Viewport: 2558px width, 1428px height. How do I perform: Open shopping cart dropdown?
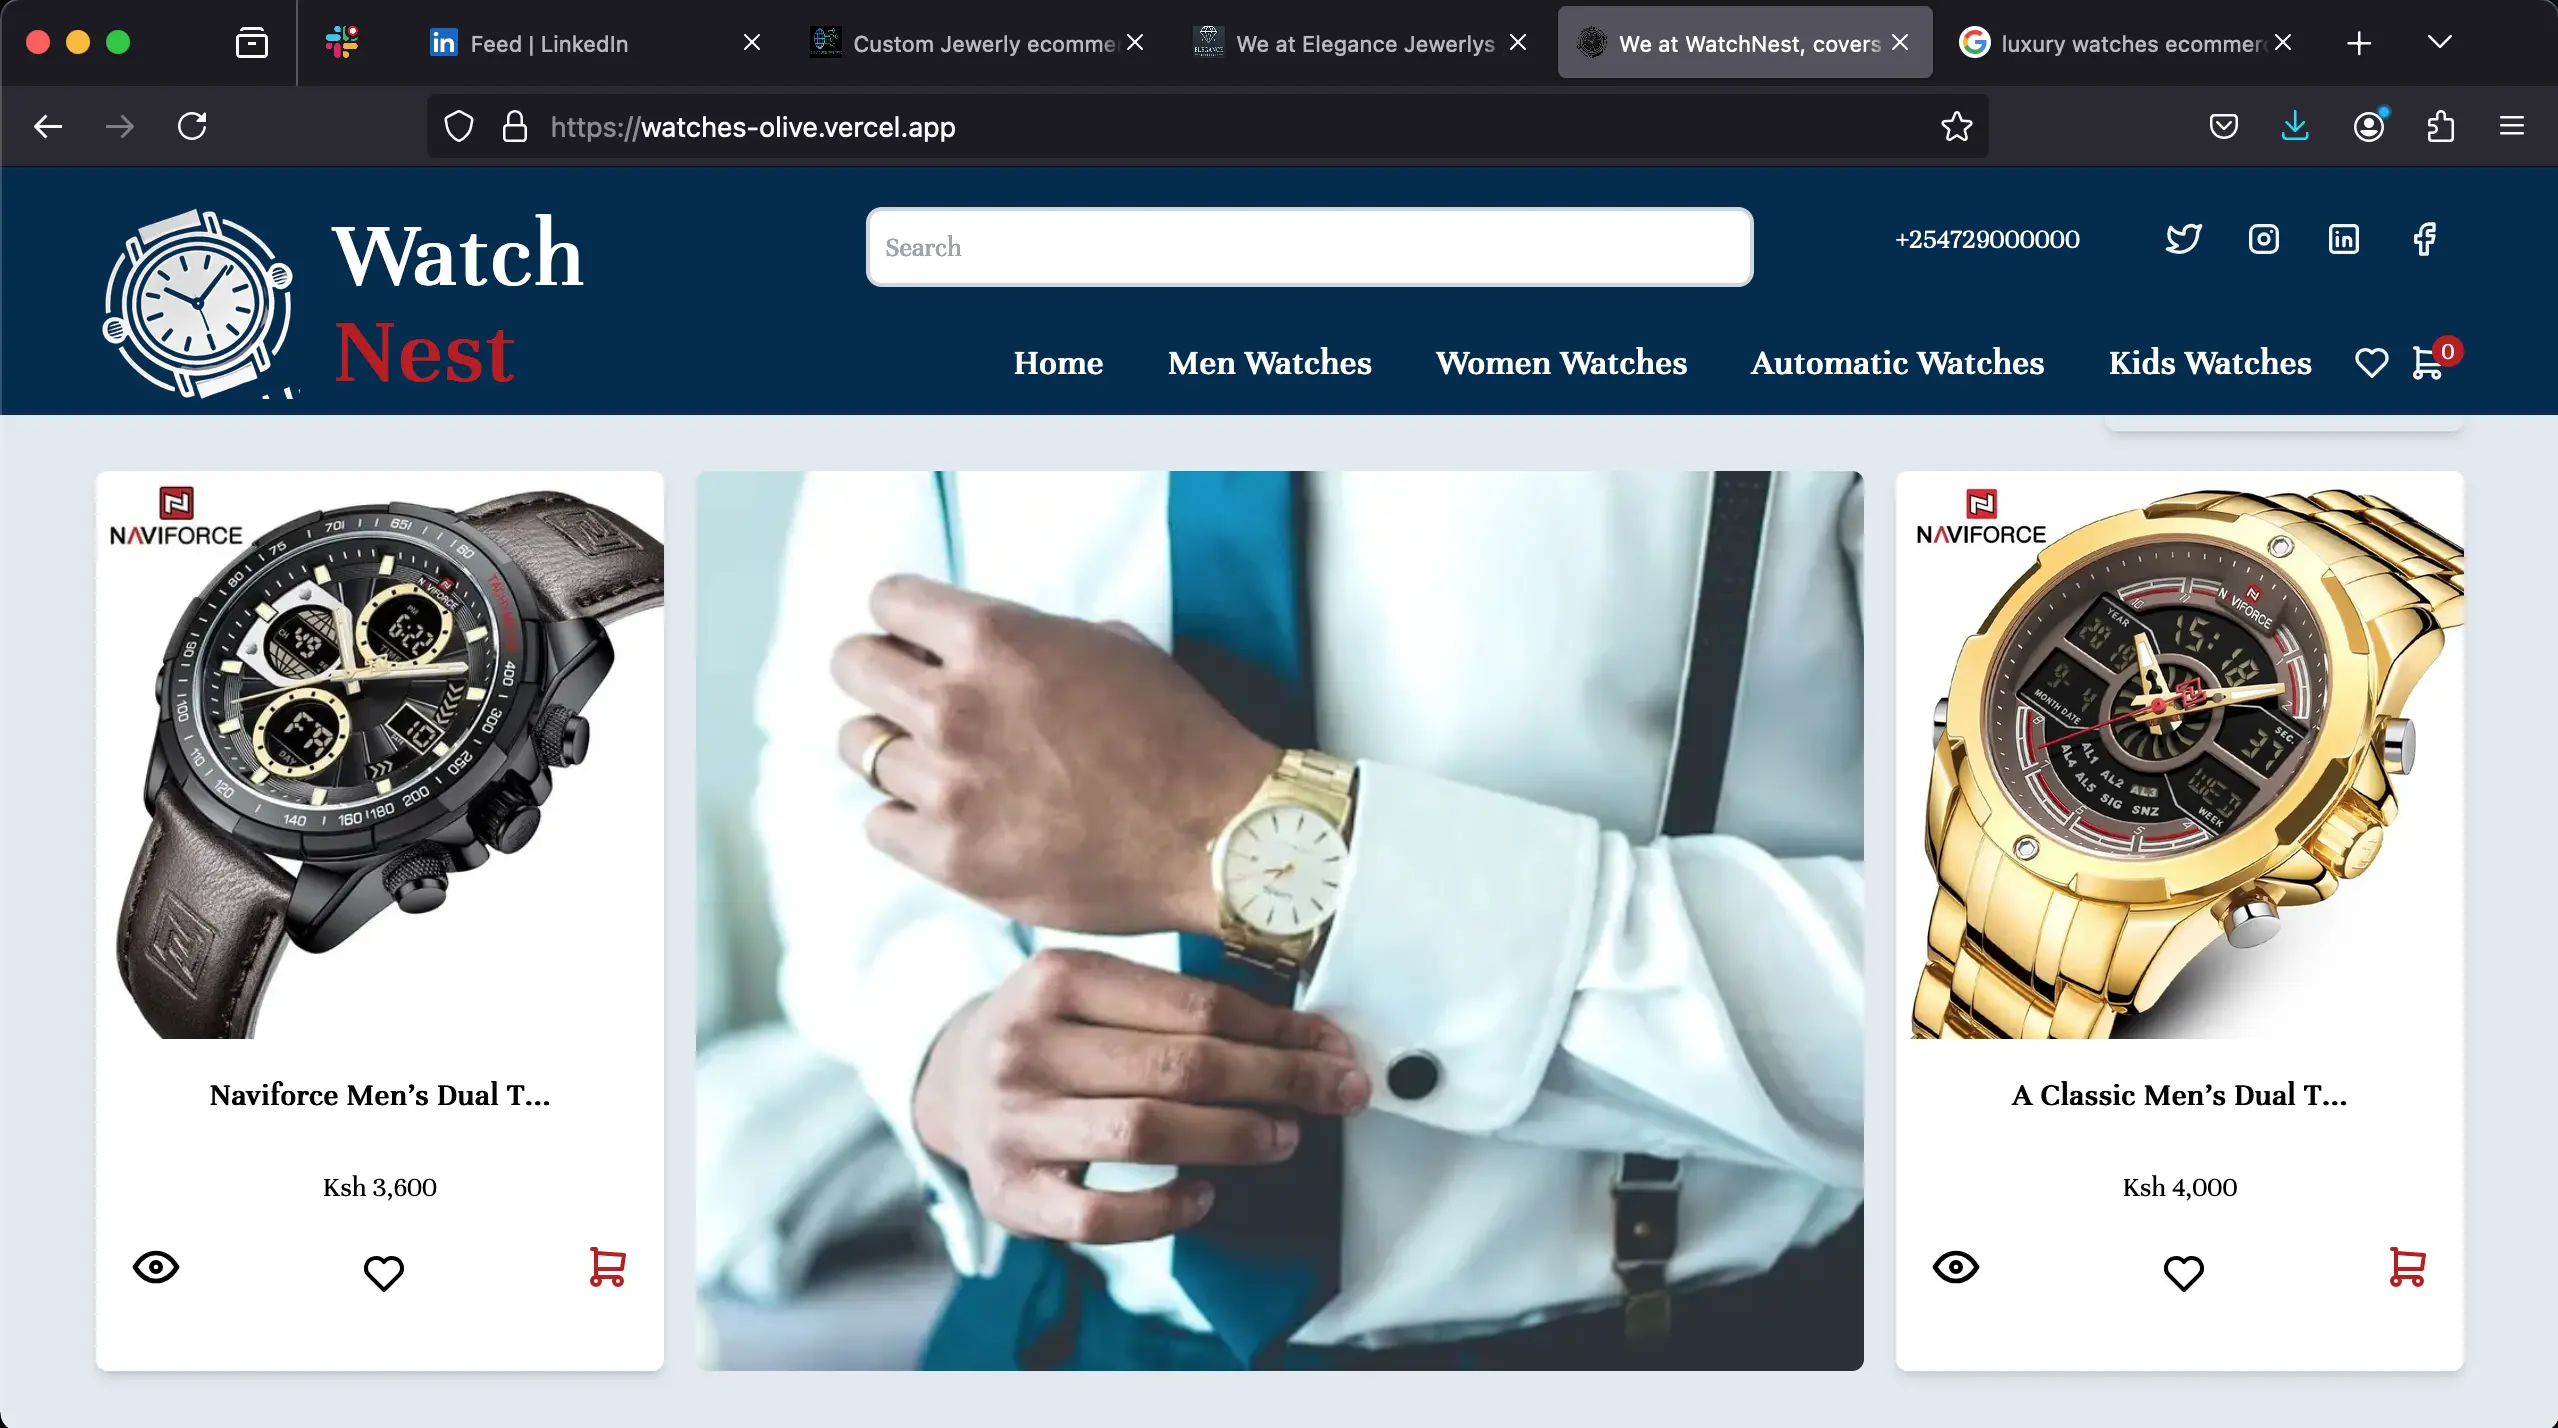[x=2432, y=364]
